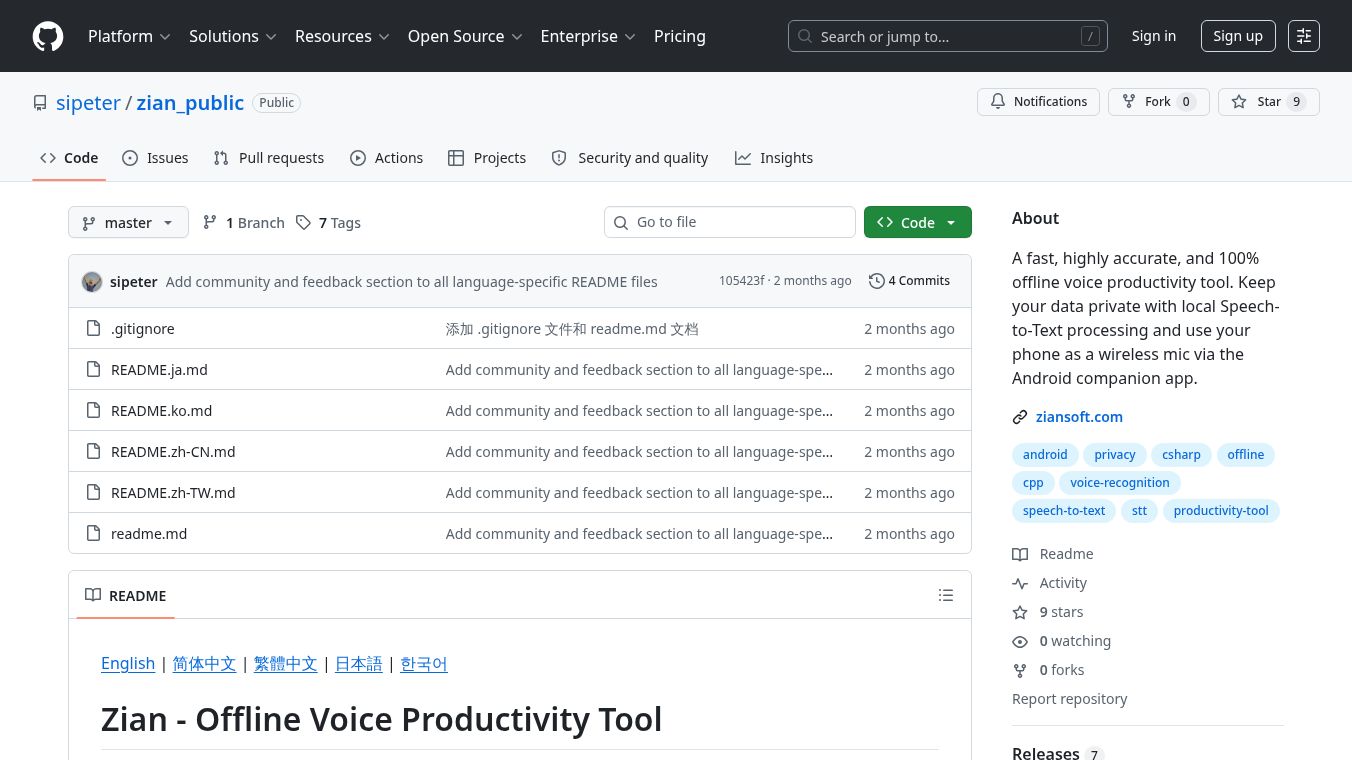Open the master branch selector dropdown

128,222
